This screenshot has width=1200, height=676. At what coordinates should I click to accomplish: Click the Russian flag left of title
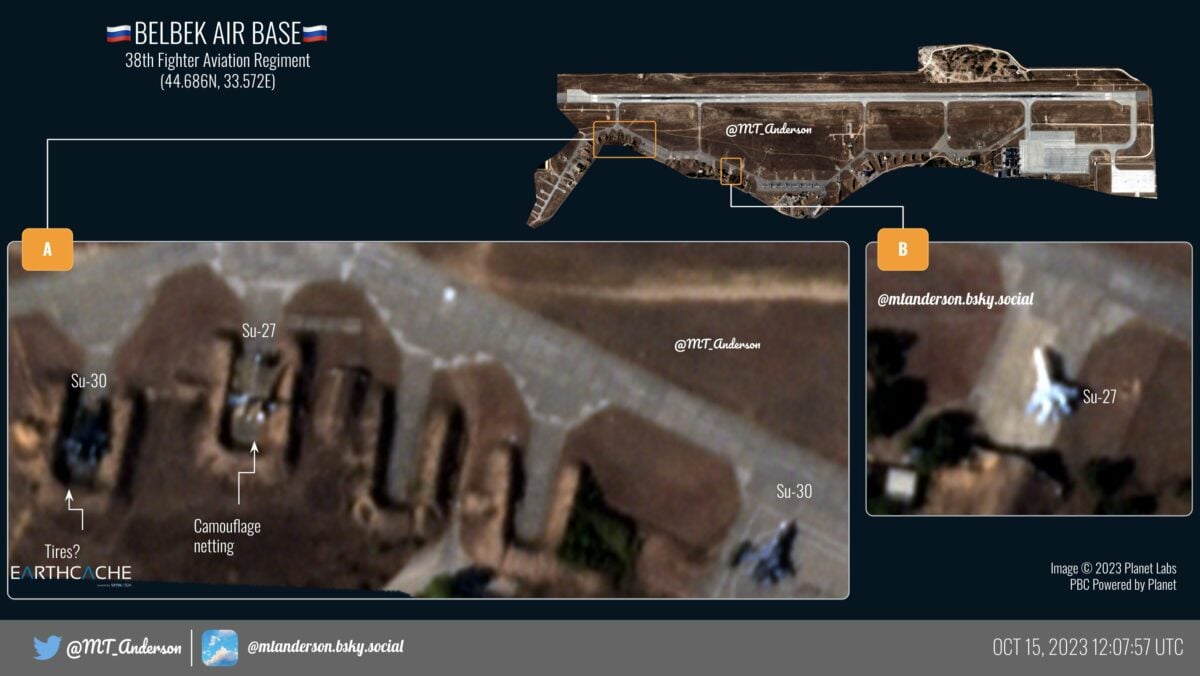point(118,34)
